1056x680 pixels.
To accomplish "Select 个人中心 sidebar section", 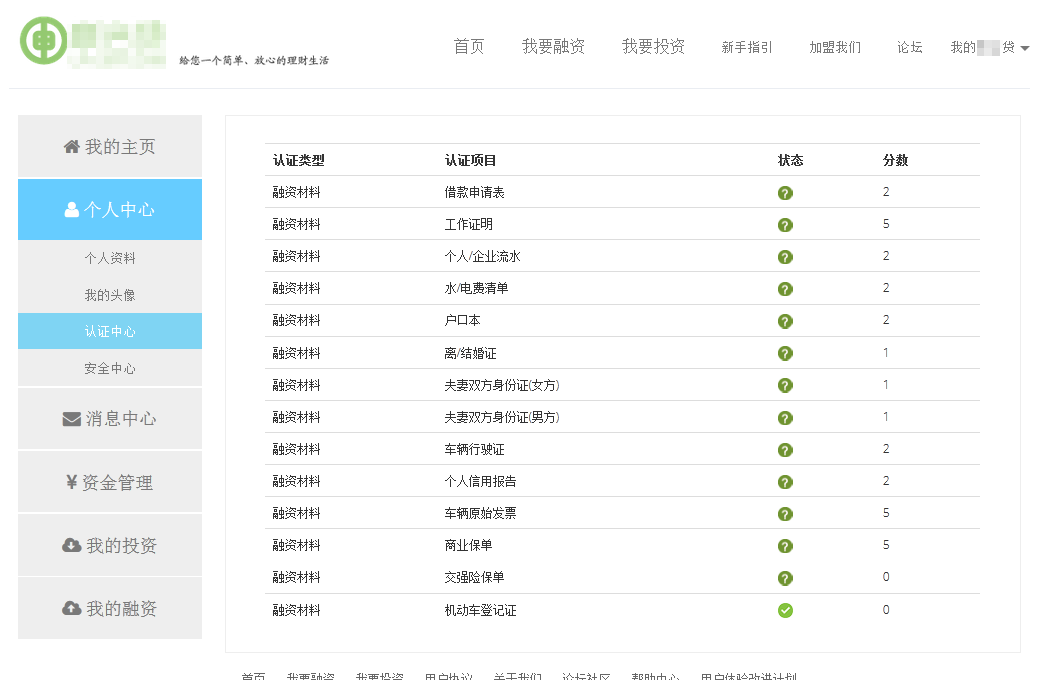I will (110, 209).
